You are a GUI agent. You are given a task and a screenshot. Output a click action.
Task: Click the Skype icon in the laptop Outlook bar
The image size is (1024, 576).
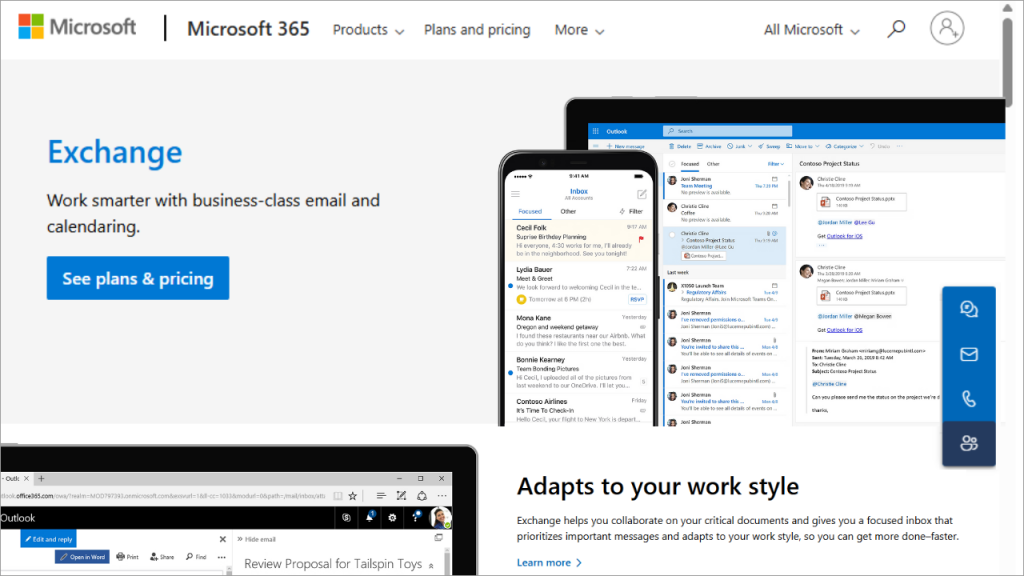[x=346, y=517]
